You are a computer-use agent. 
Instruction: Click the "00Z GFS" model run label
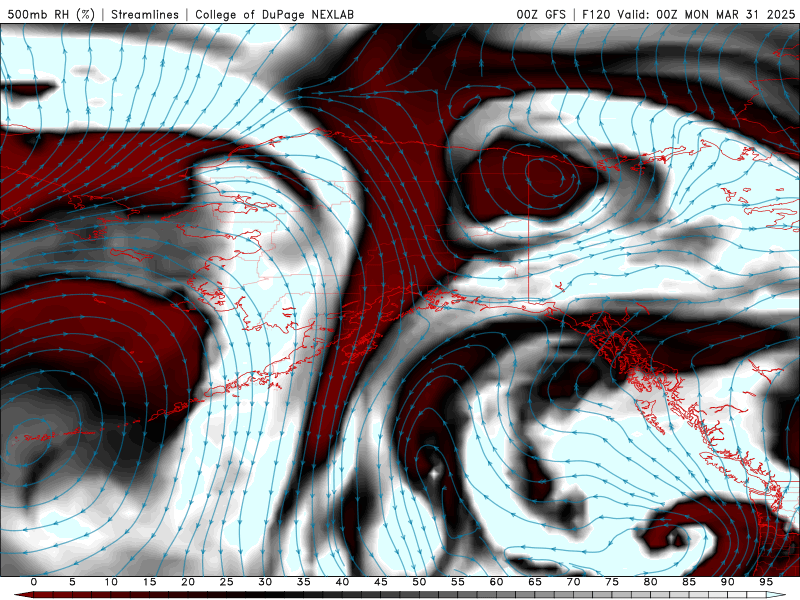pyautogui.click(x=541, y=14)
